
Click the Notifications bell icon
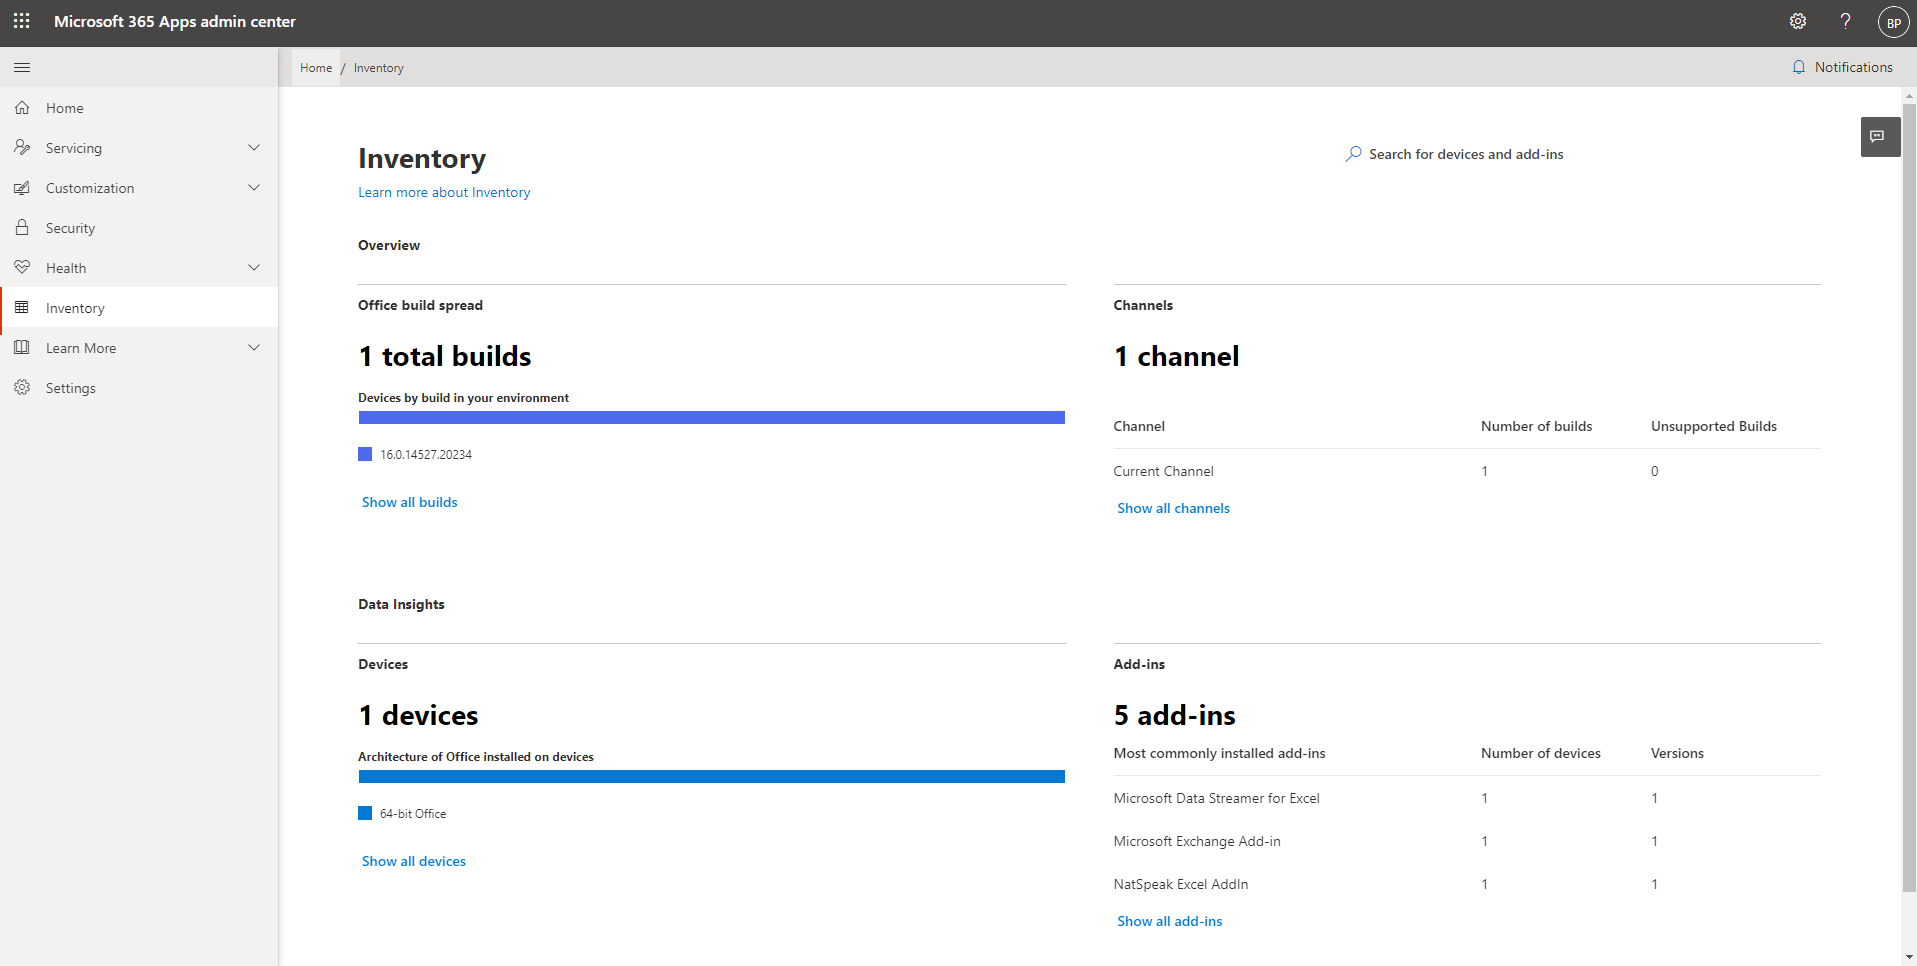click(1799, 67)
